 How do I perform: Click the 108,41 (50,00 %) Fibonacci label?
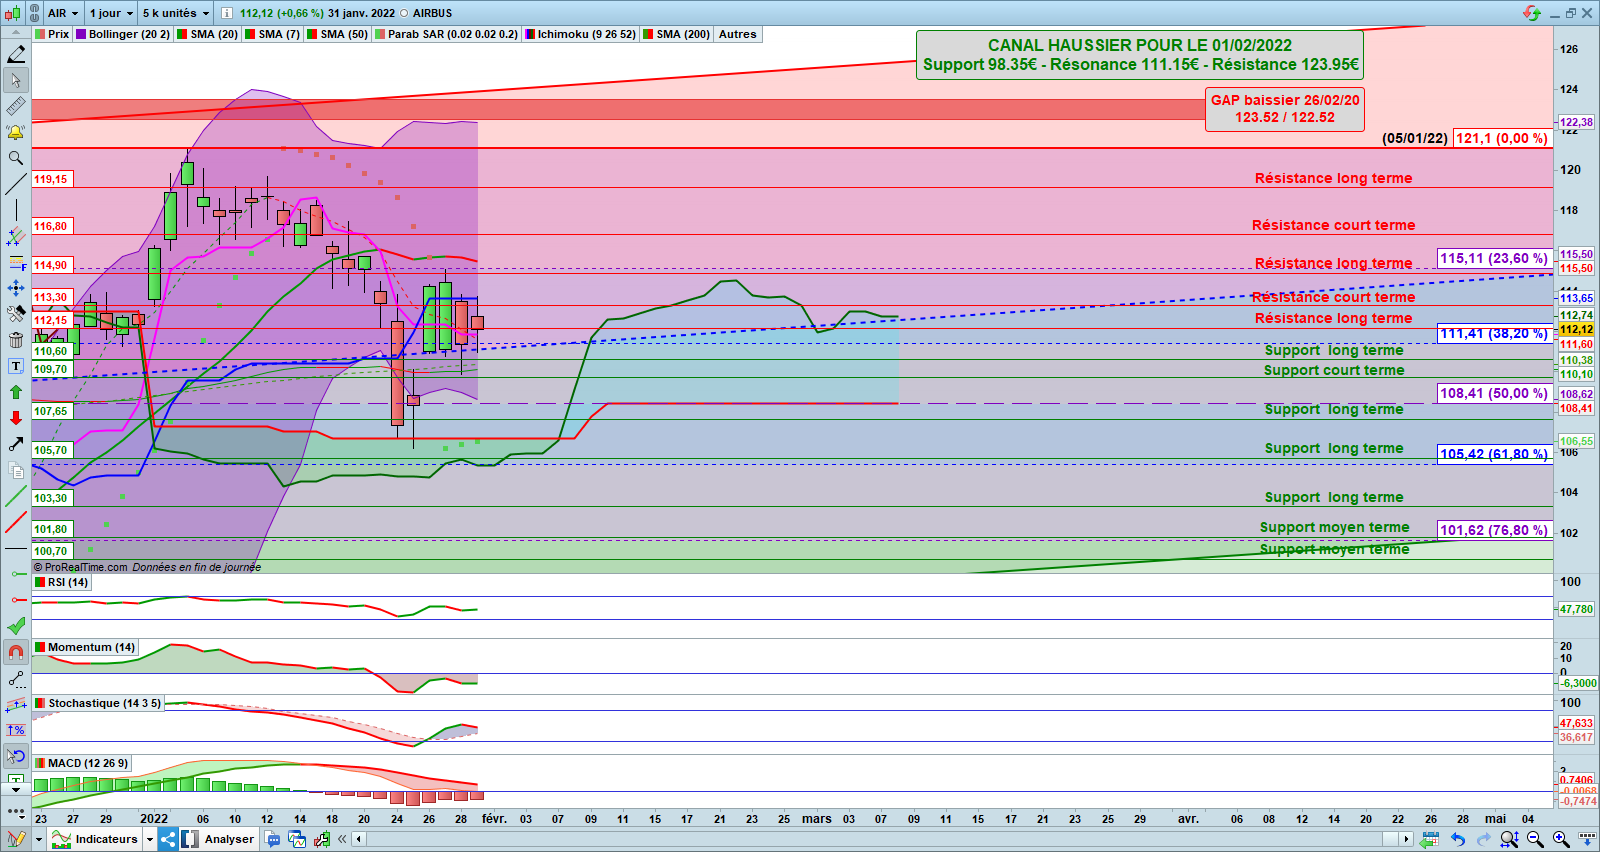pyautogui.click(x=1494, y=393)
